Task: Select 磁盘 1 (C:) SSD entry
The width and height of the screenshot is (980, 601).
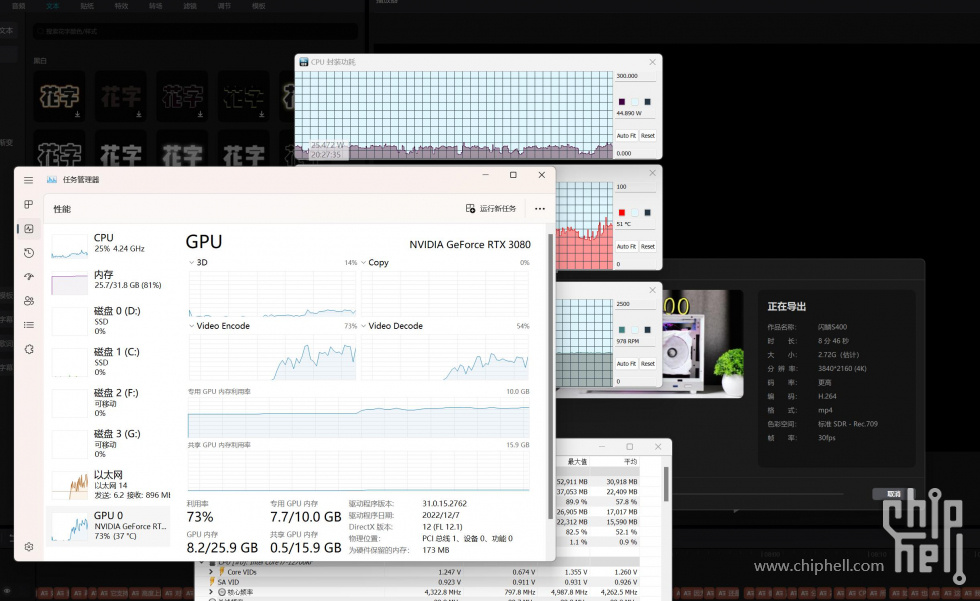Action: coord(109,362)
